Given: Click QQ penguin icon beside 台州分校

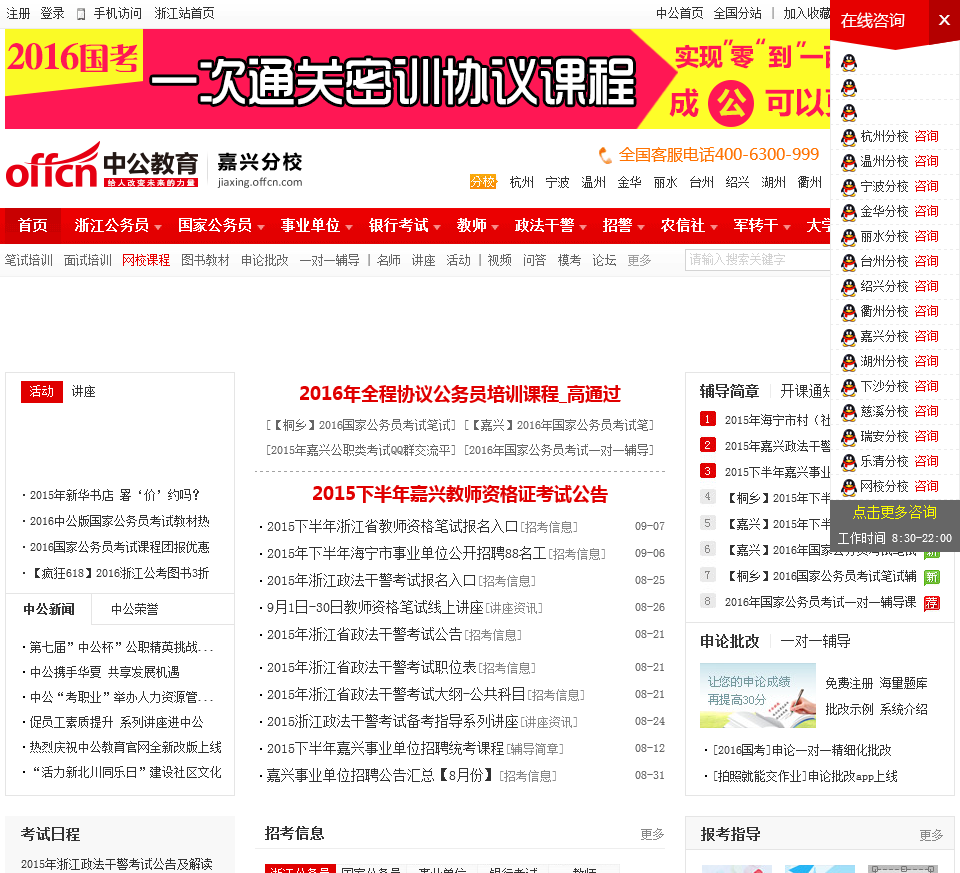Looking at the screenshot, I should [x=849, y=262].
